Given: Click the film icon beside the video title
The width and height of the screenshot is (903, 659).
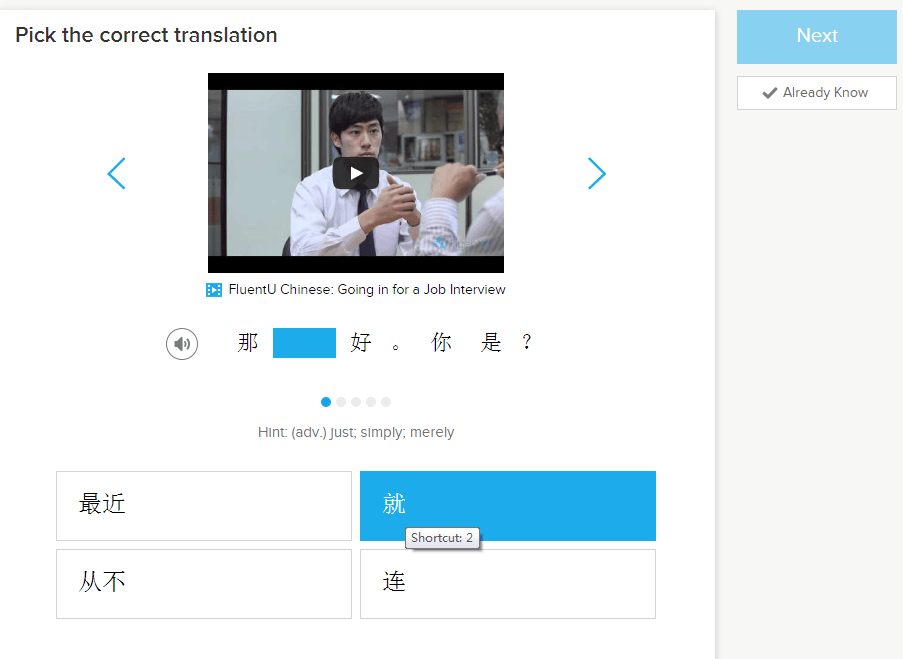Looking at the screenshot, I should tap(214, 290).
